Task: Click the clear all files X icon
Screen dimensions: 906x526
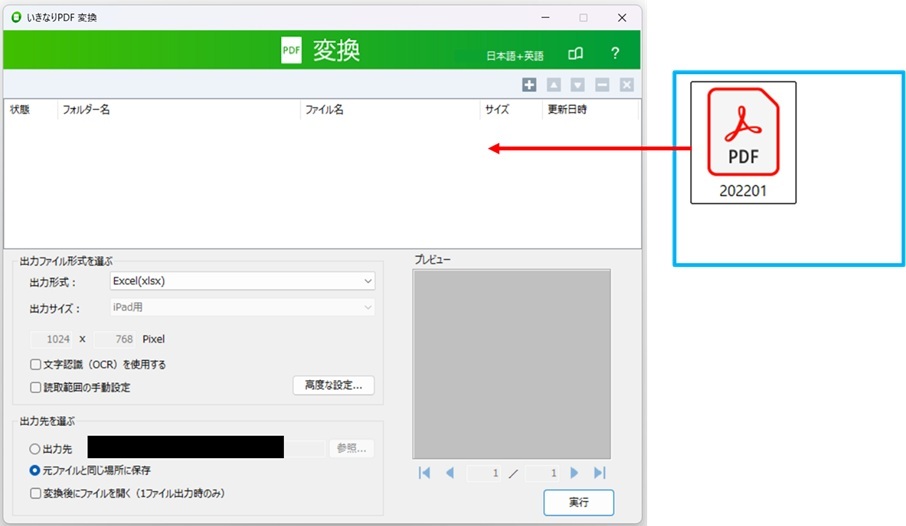Action: point(627,85)
